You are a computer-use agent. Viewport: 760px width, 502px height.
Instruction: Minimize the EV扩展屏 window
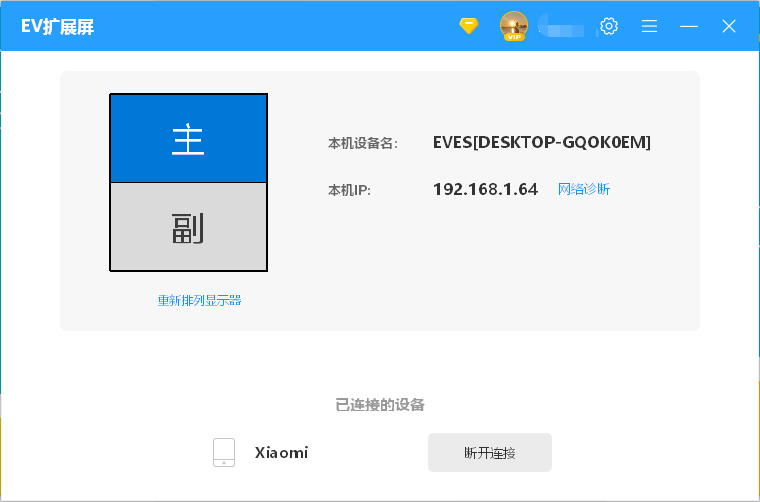click(689, 26)
